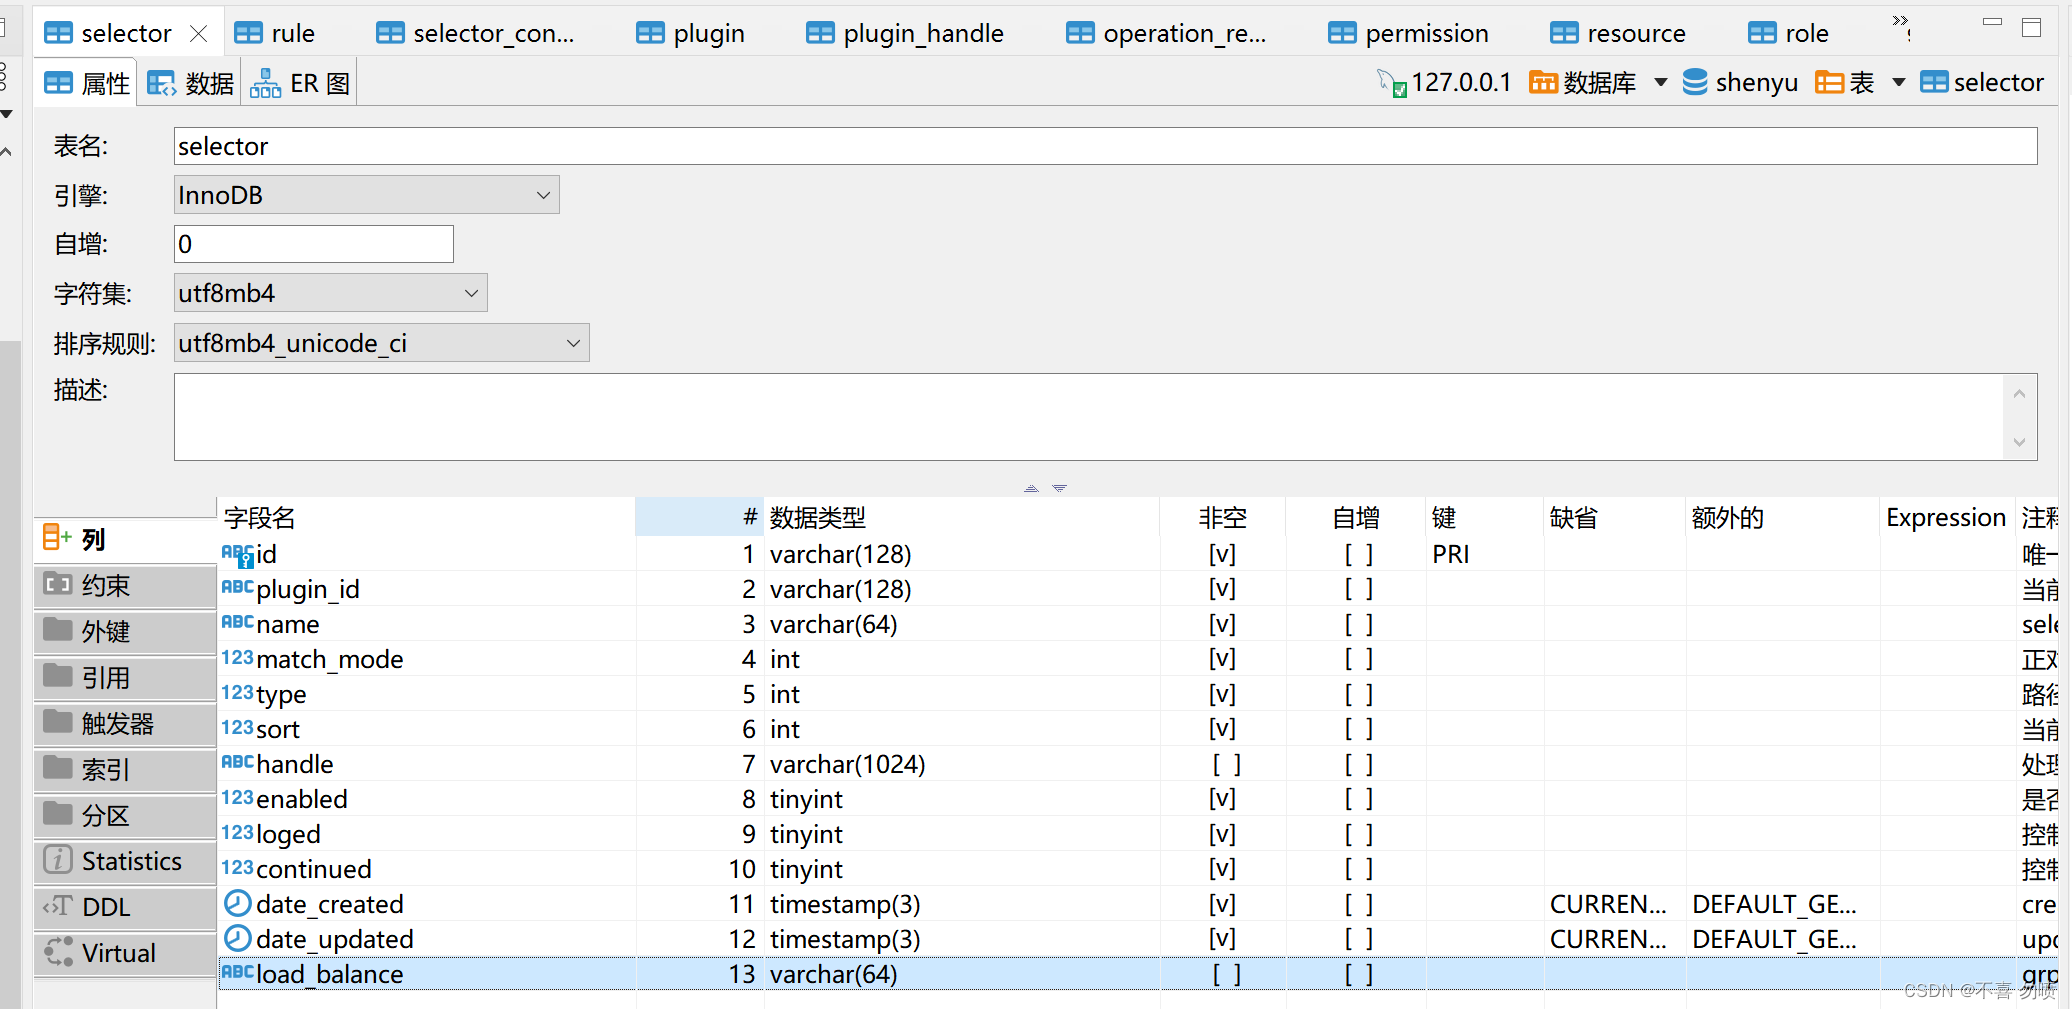Select the 约束 constraints section
Viewport: 2072px width, 1009px height.
pyautogui.click(x=125, y=585)
